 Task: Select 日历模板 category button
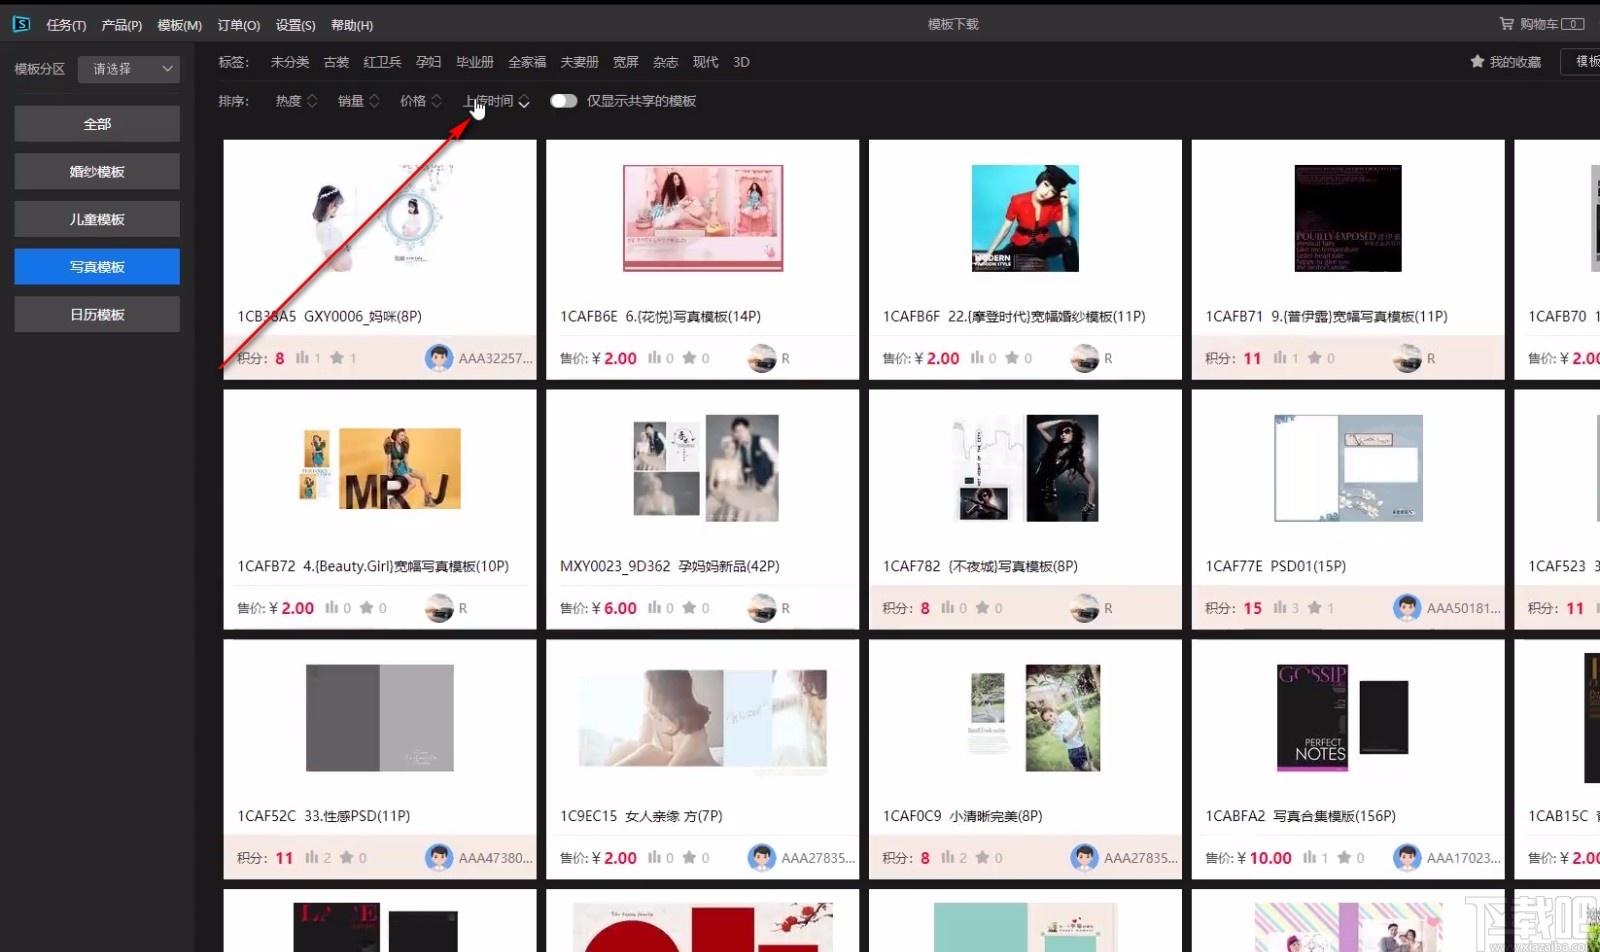97,315
